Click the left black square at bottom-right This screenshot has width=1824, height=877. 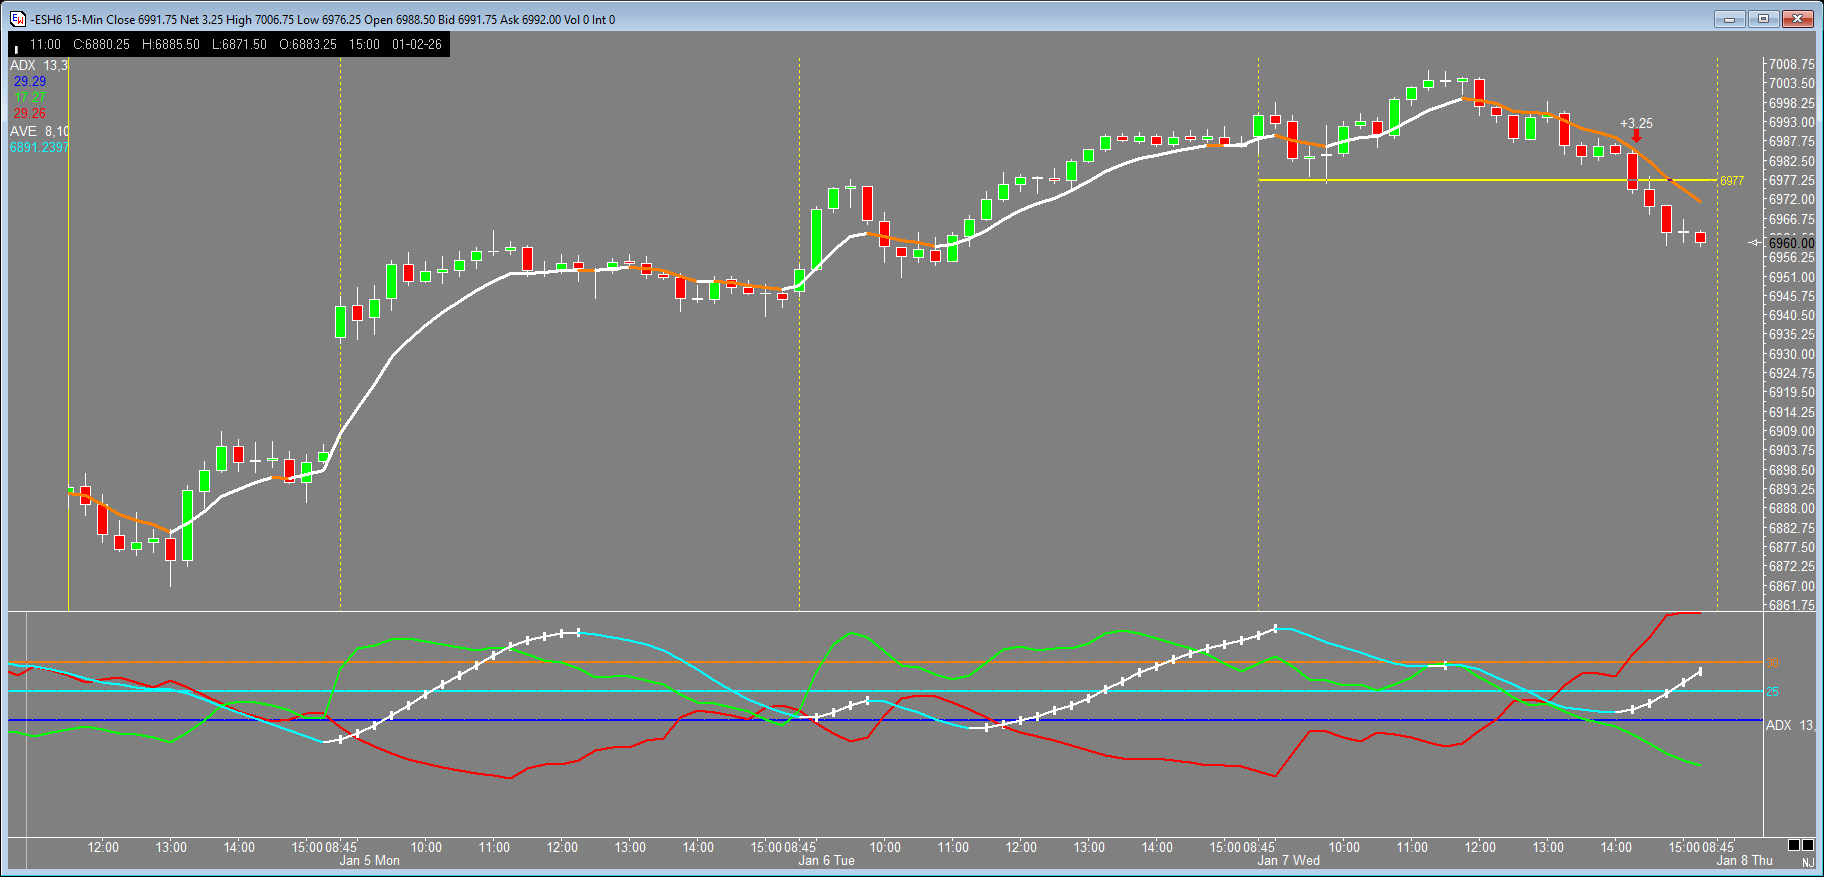[x=1794, y=845]
